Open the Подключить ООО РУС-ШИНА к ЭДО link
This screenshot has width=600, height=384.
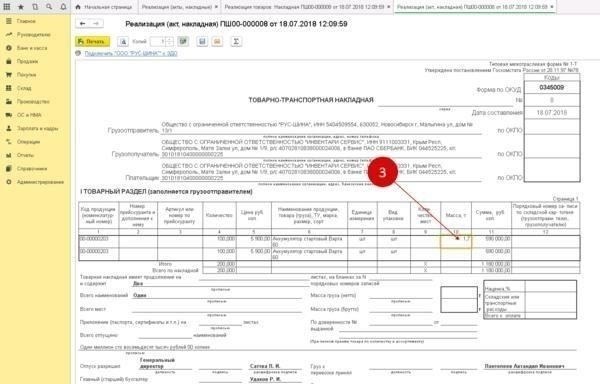point(131,54)
